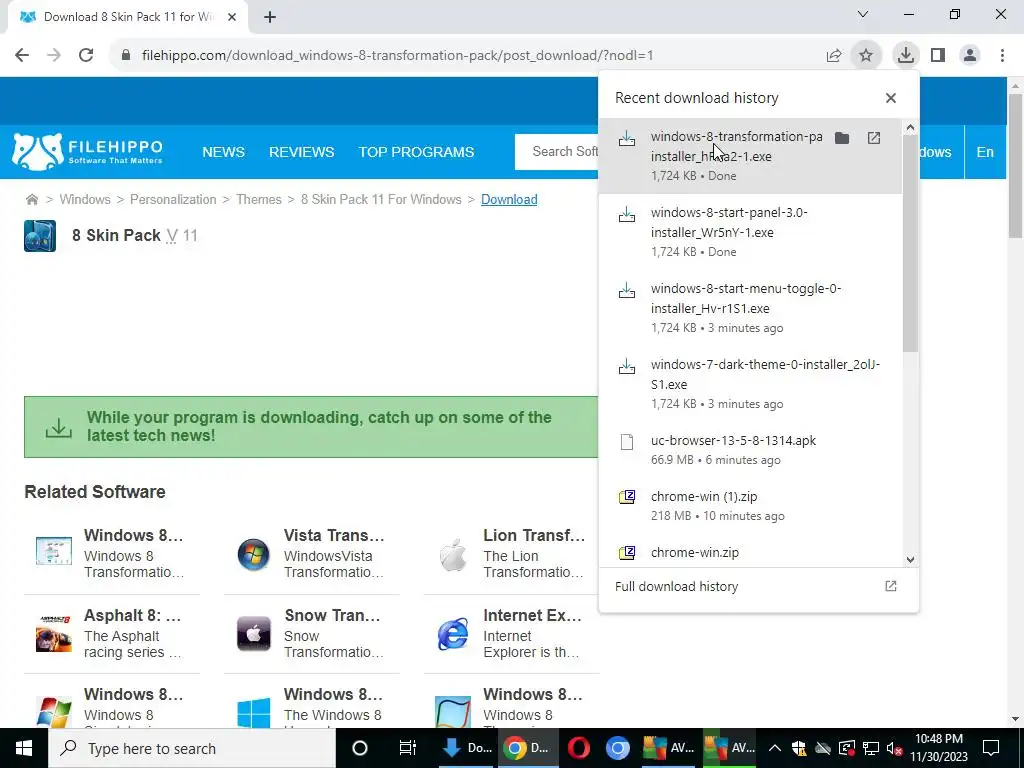Open the Chrome profile avatar menu
The image size is (1024, 768).
pyautogui.click(x=970, y=56)
